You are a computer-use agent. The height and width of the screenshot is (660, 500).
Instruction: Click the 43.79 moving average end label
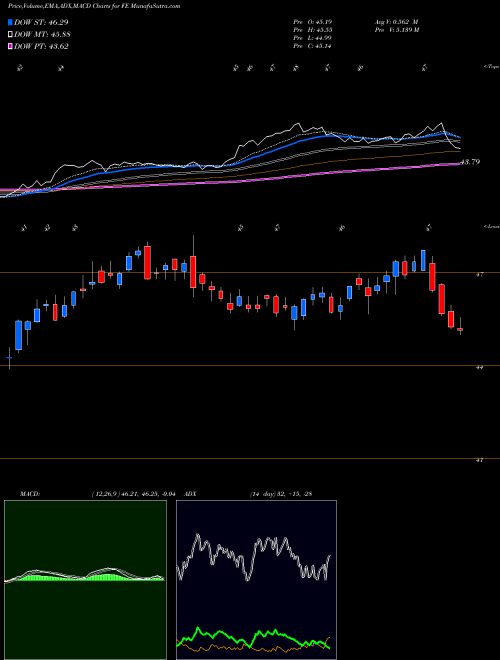tap(471, 162)
